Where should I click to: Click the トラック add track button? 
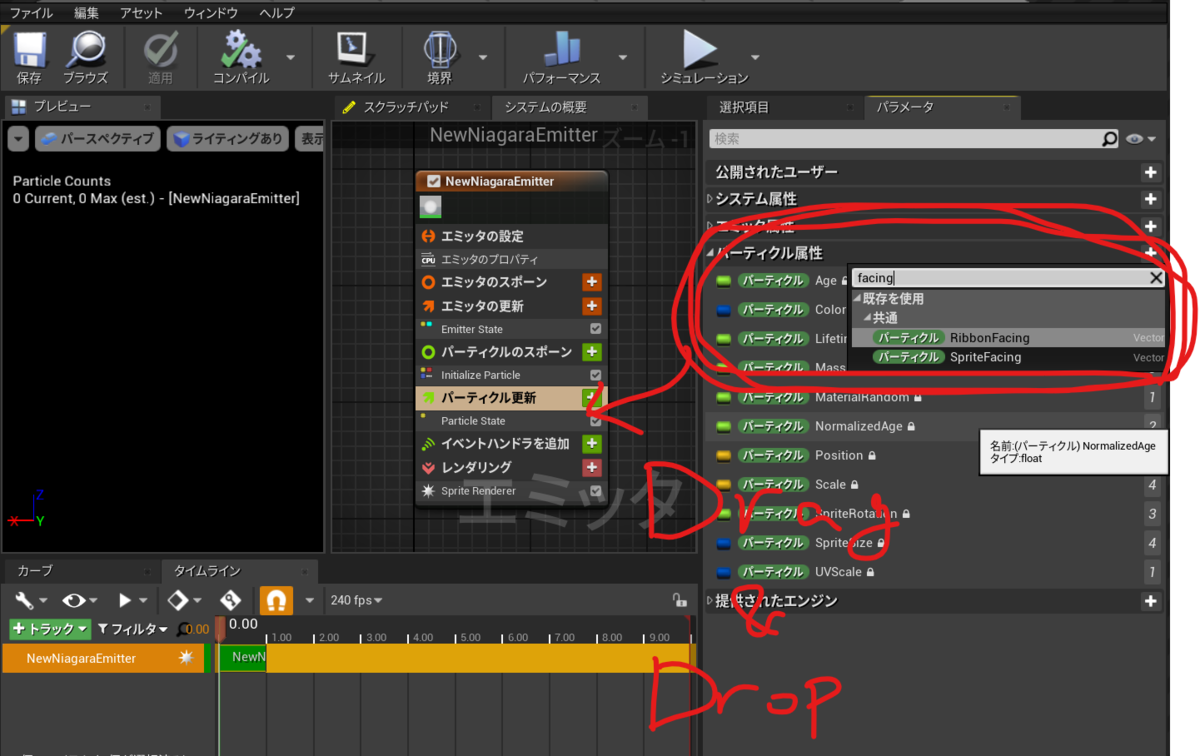coord(50,629)
